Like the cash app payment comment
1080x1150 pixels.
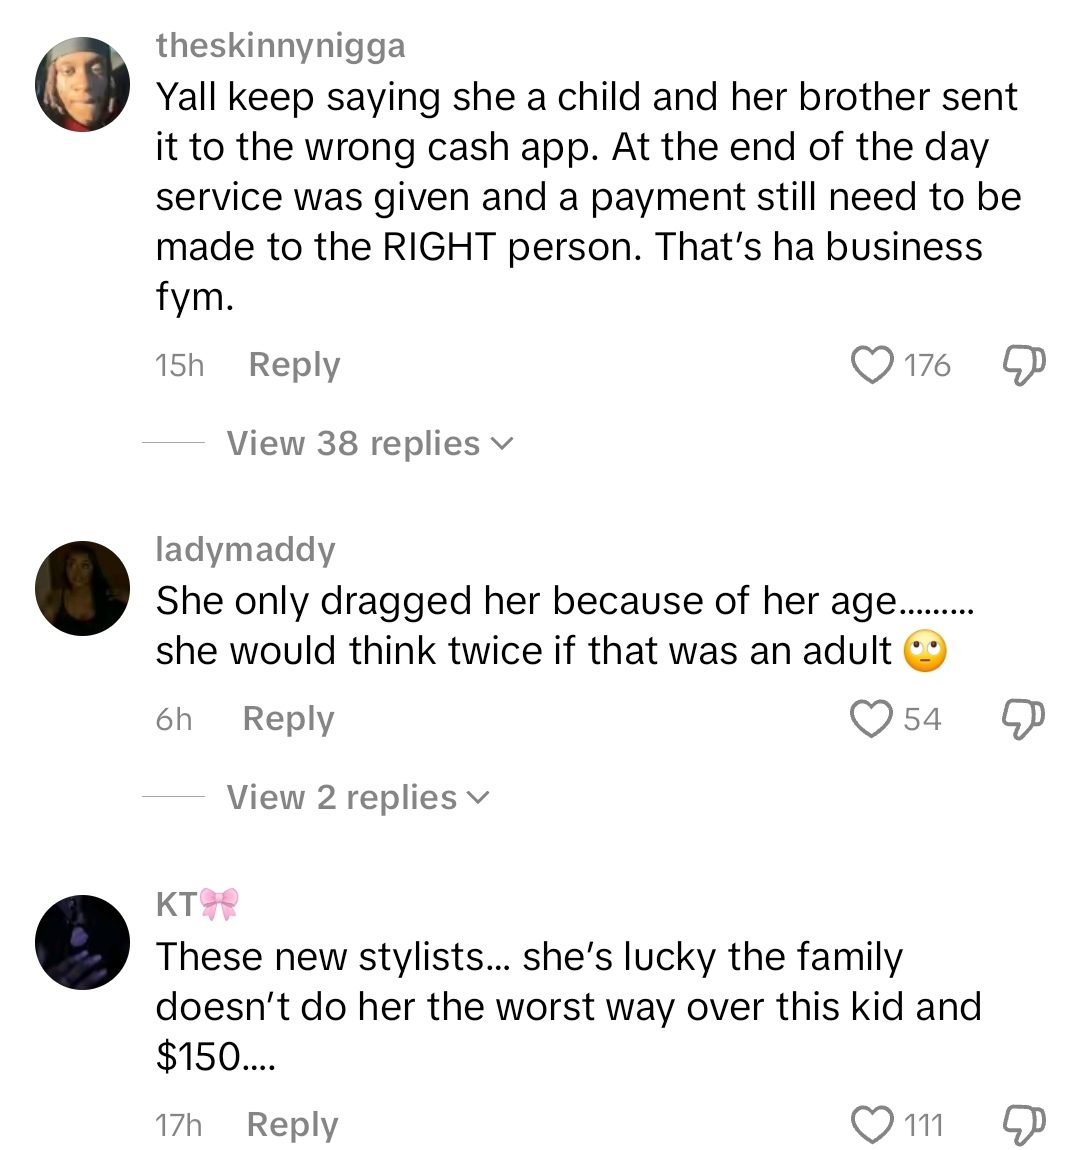[x=872, y=365]
